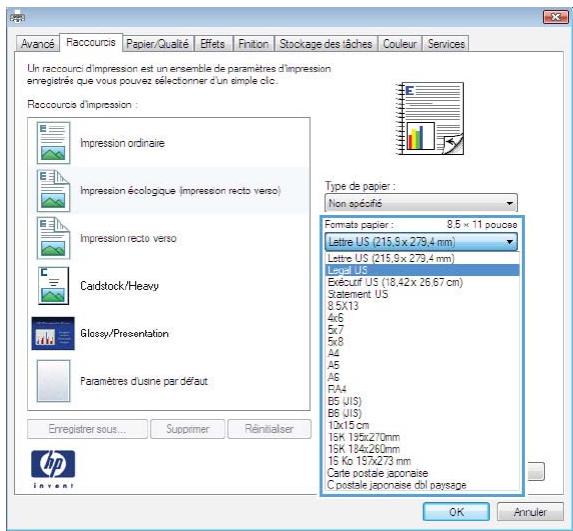Choose A6 paper format
573x531 pixels.
point(422,377)
